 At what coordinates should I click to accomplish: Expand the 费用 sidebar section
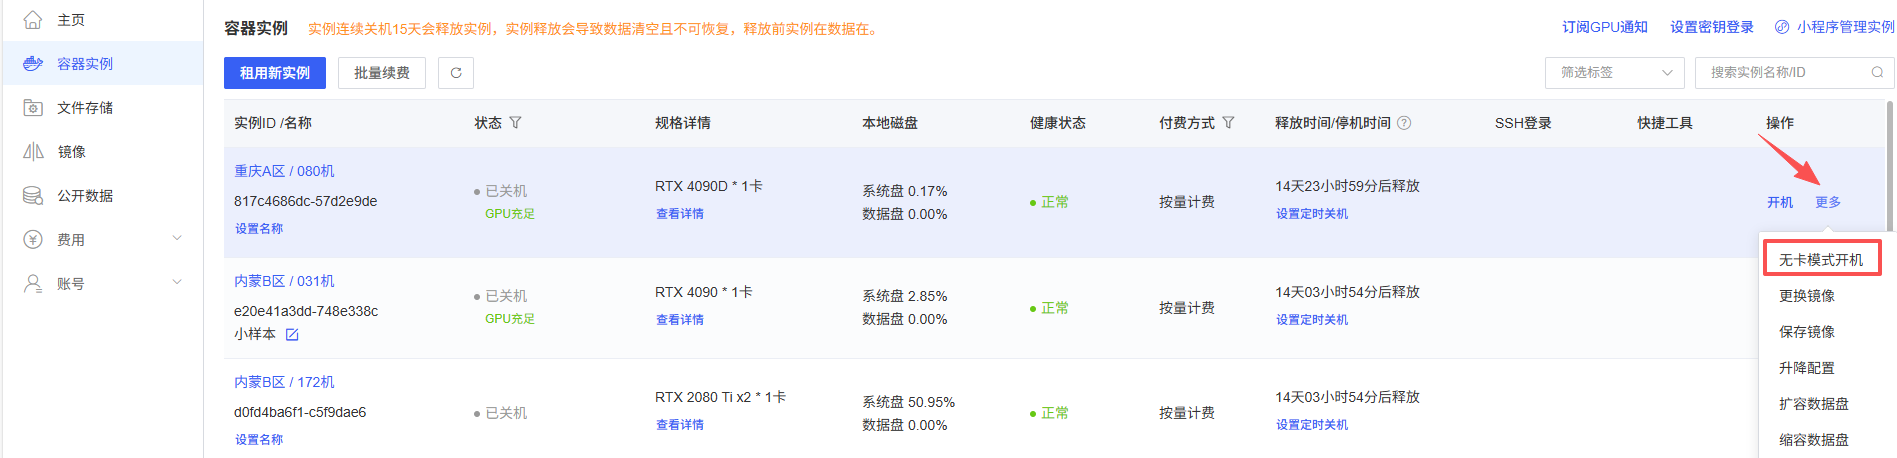177,239
